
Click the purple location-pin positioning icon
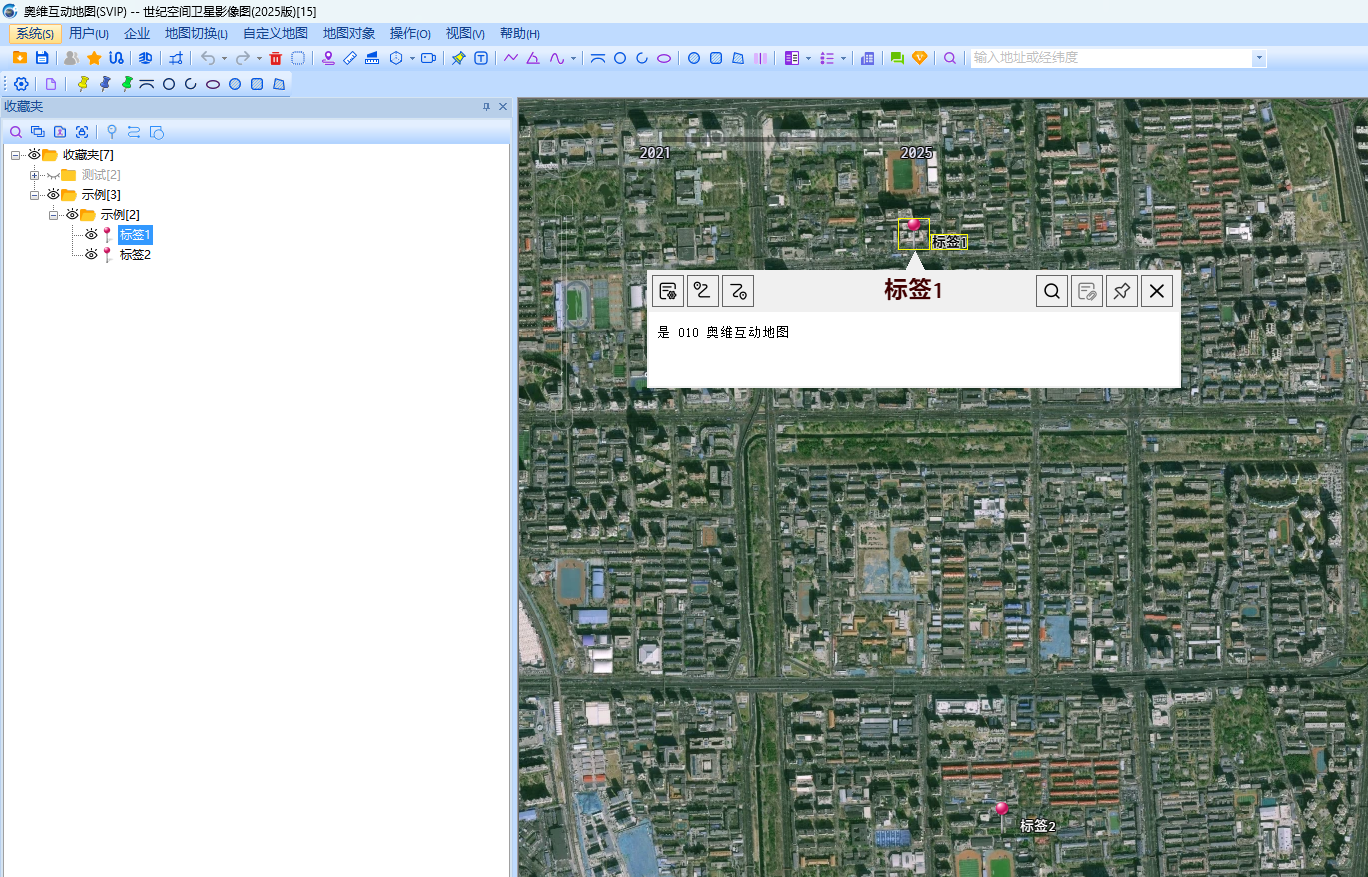[x=328, y=58]
